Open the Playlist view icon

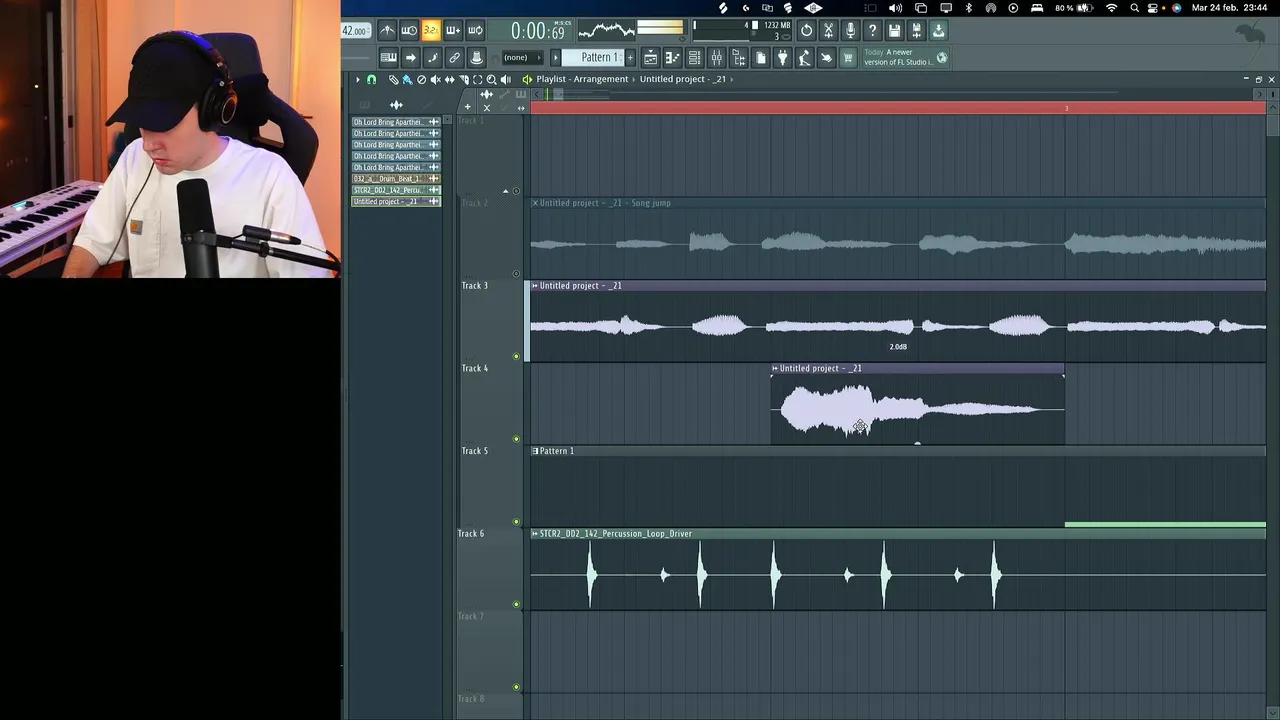tap(650, 58)
